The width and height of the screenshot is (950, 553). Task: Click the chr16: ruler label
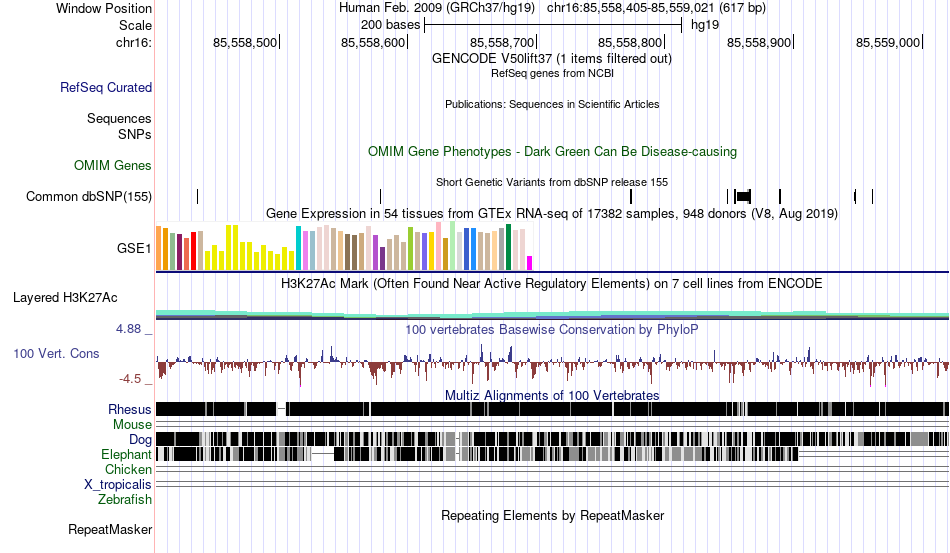pyautogui.click(x=133, y=42)
